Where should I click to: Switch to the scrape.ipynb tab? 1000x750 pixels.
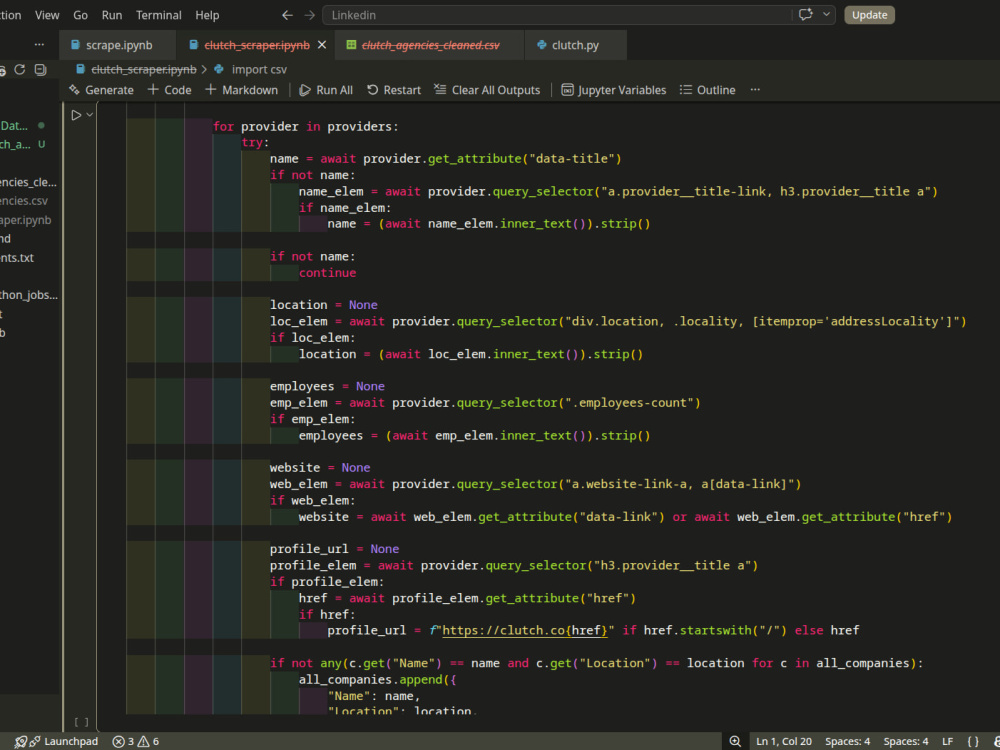119,45
